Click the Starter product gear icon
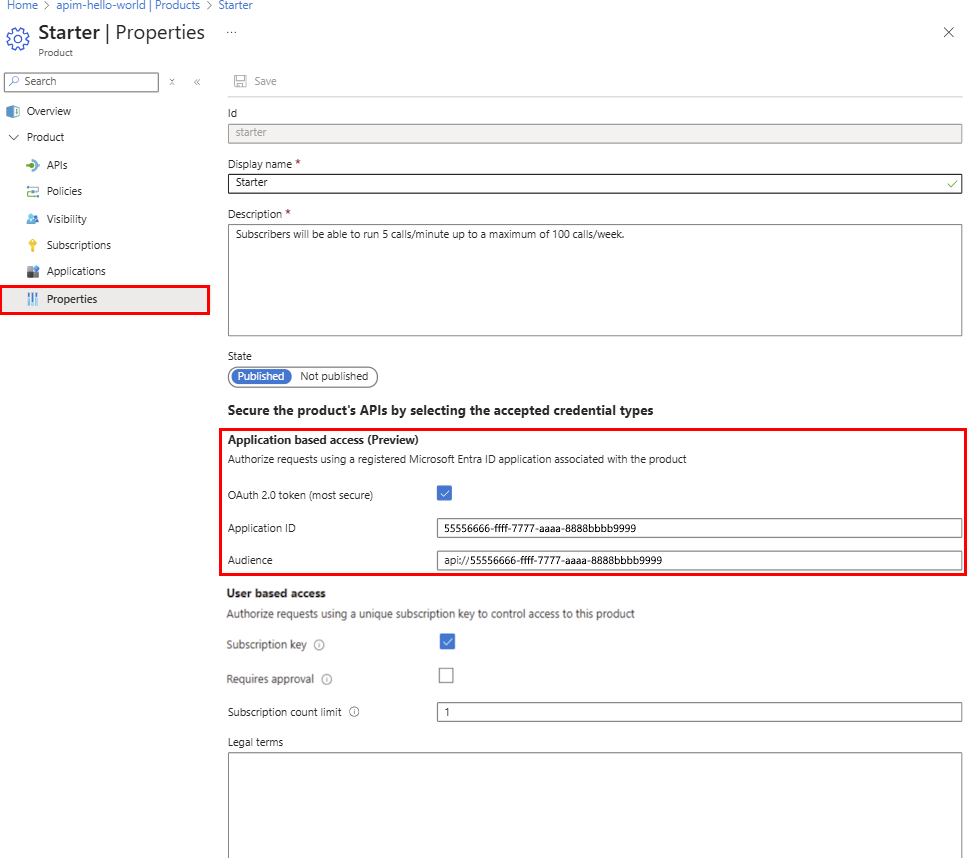This screenshot has width=969, height=858. pos(17,36)
